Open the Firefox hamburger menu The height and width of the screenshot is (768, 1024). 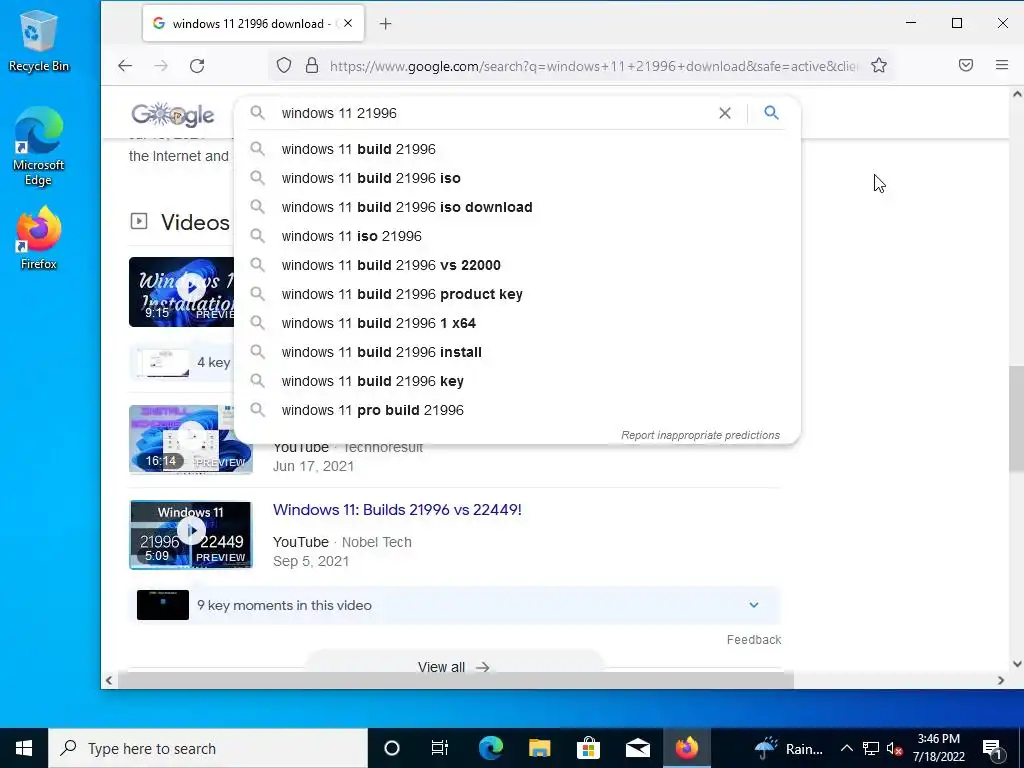coord(1002,65)
